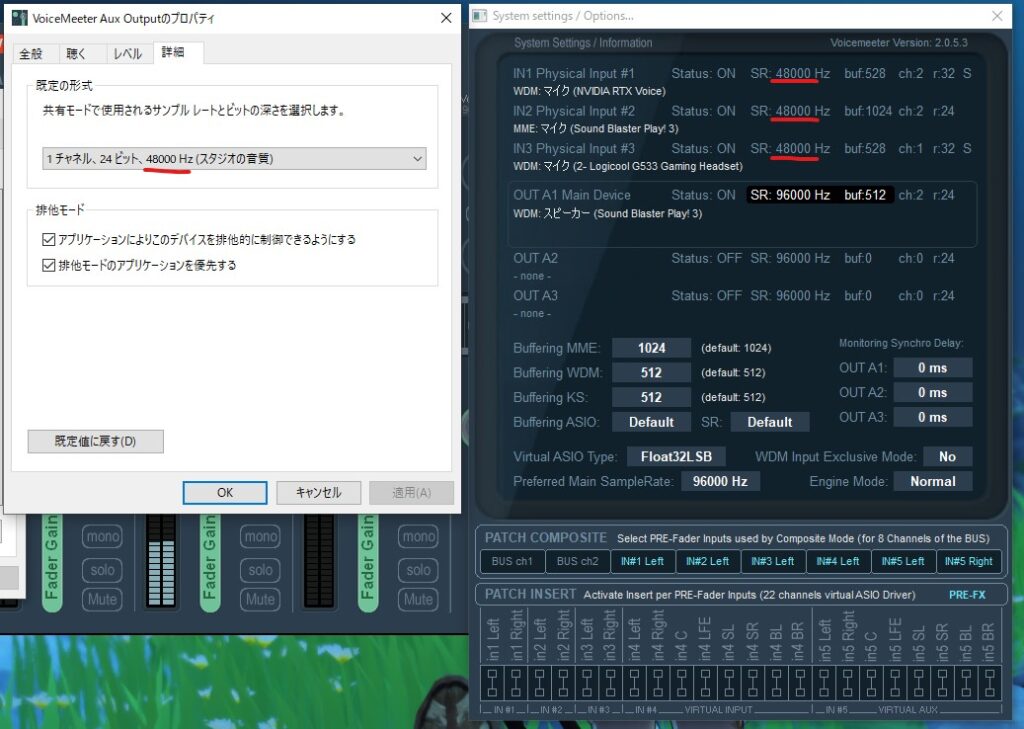Image resolution: width=1024 pixels, height=729 pixels.
Task: Click 既定値に戻す restore defaults button
Action: pyautogui.click(x=95, y=441)
